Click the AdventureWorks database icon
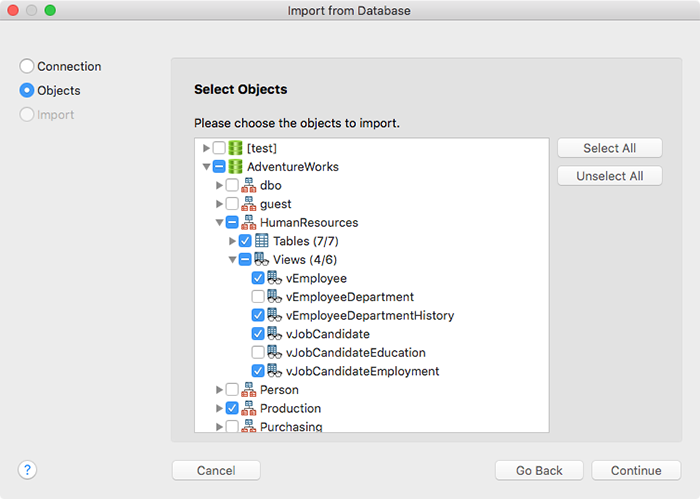 coord(235,166)
